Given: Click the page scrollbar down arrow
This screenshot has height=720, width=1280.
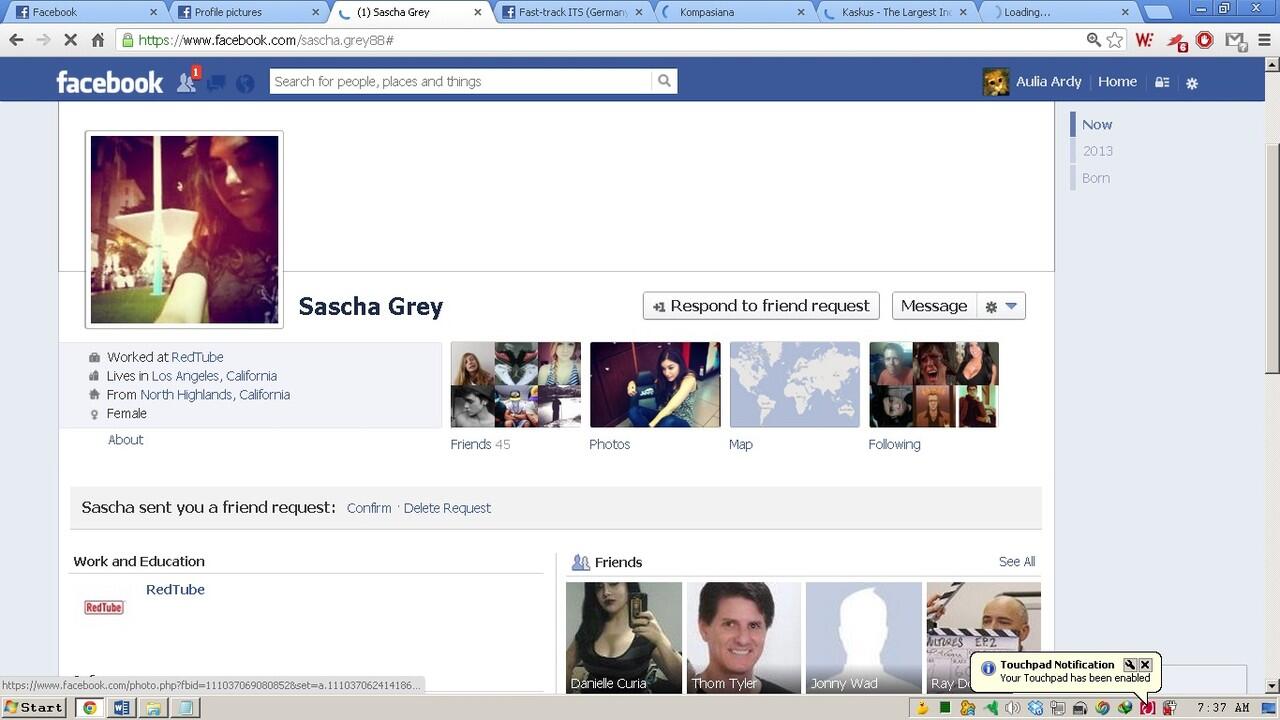Looking at the screenshot, I should click(x=1272, y=687).
